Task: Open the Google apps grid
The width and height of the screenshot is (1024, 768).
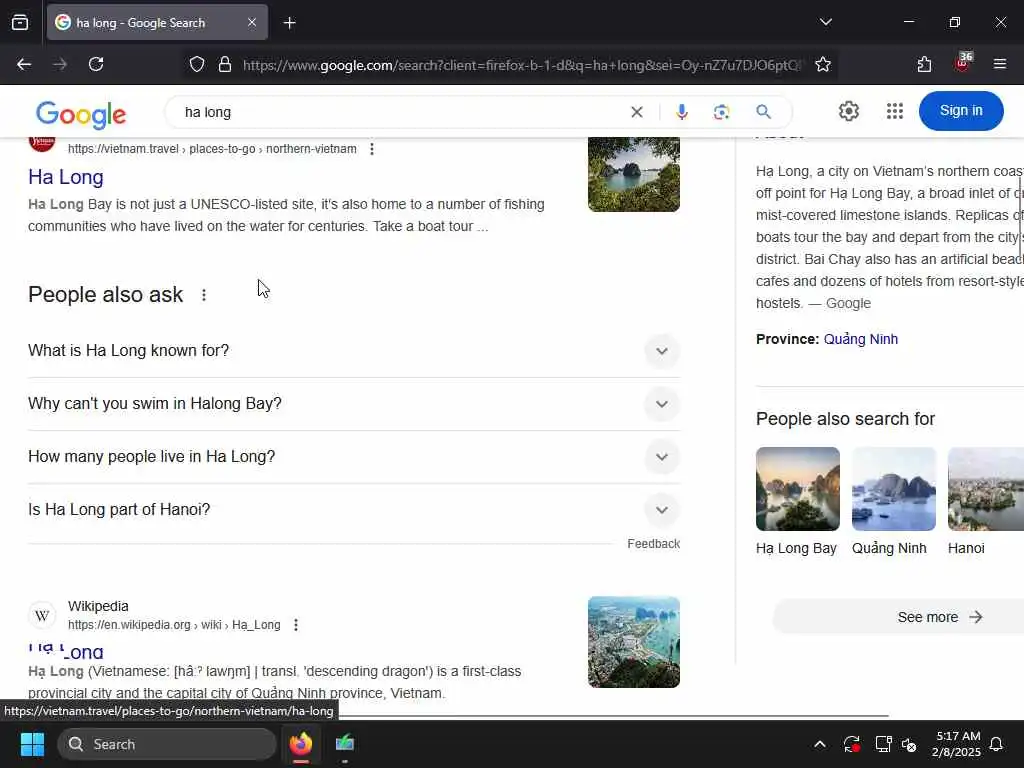Action: pyautogui.click(x=895, y=111)
